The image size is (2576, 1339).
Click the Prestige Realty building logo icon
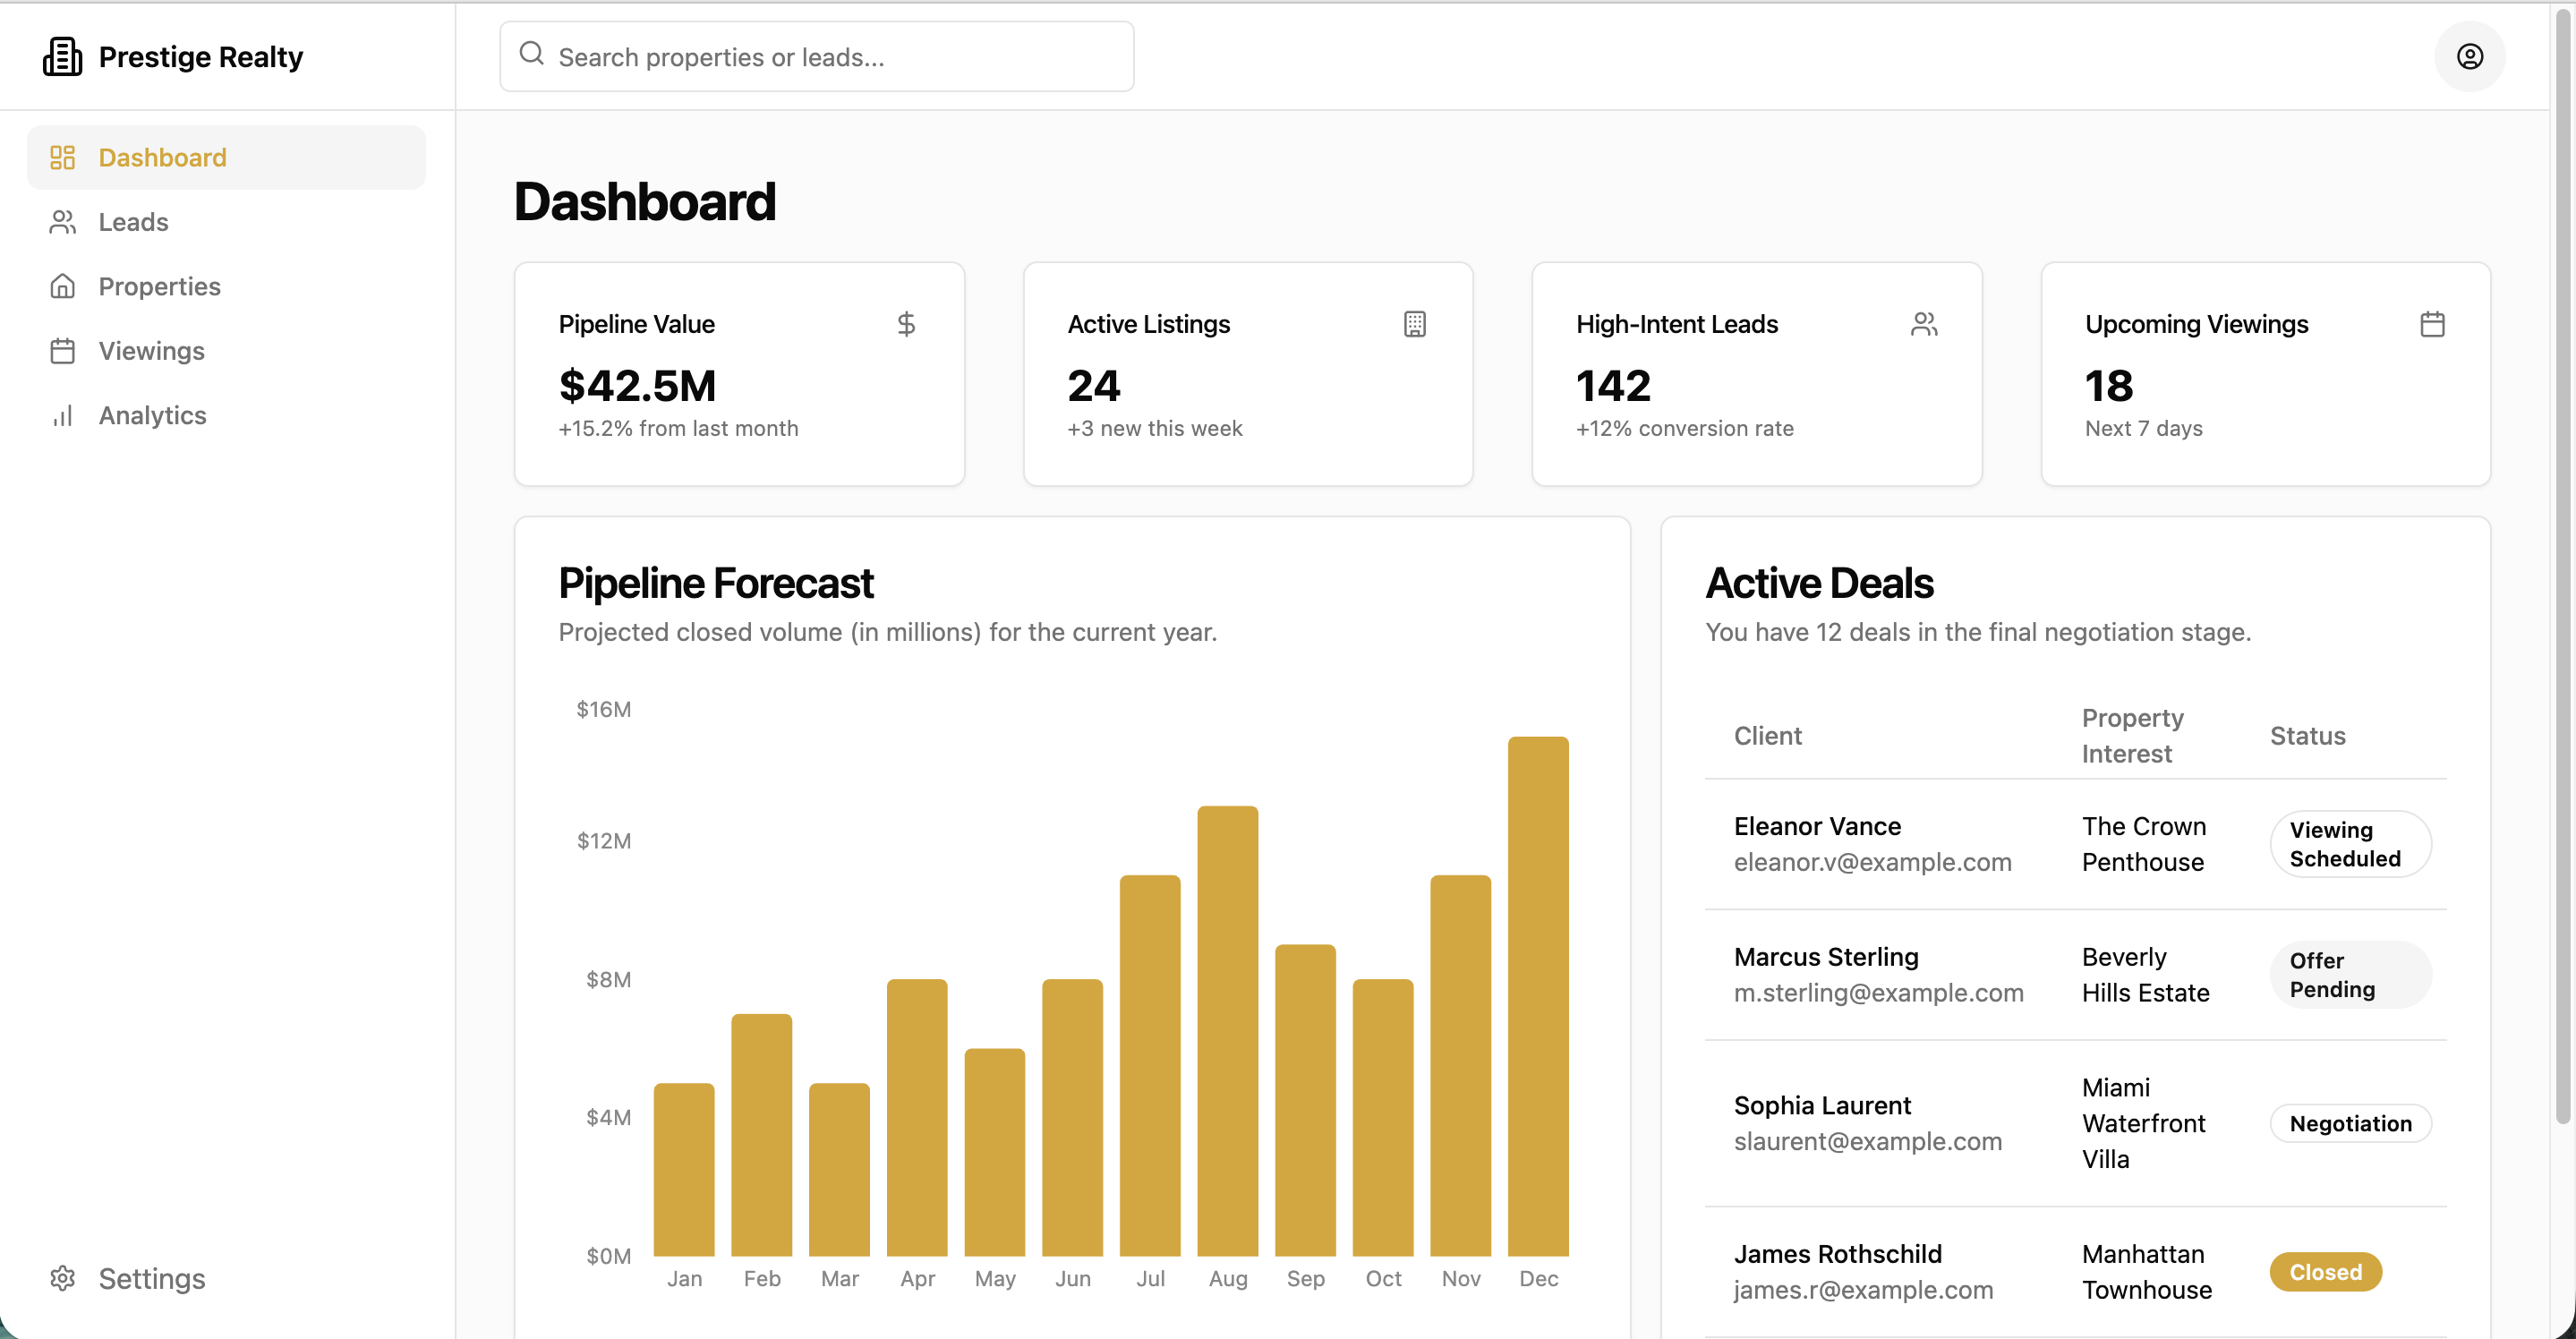click(x=62, y=57)
